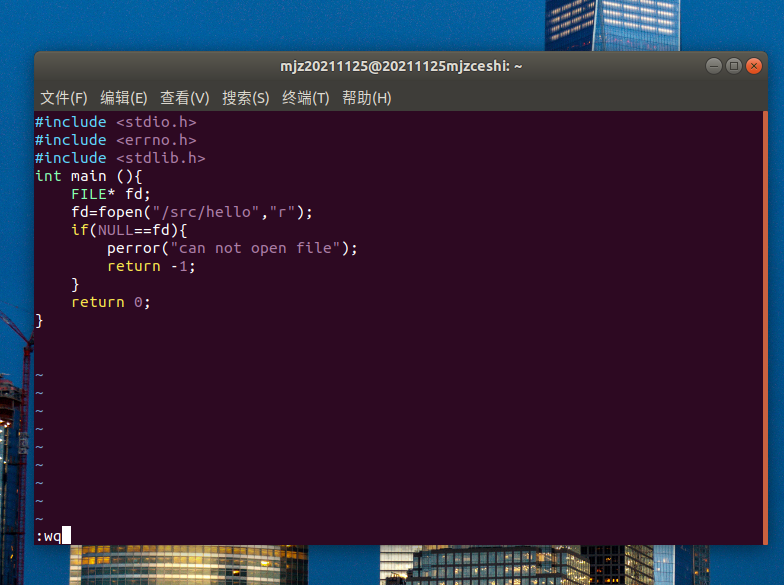Maximize the terminal window

[x=734, y=66]
